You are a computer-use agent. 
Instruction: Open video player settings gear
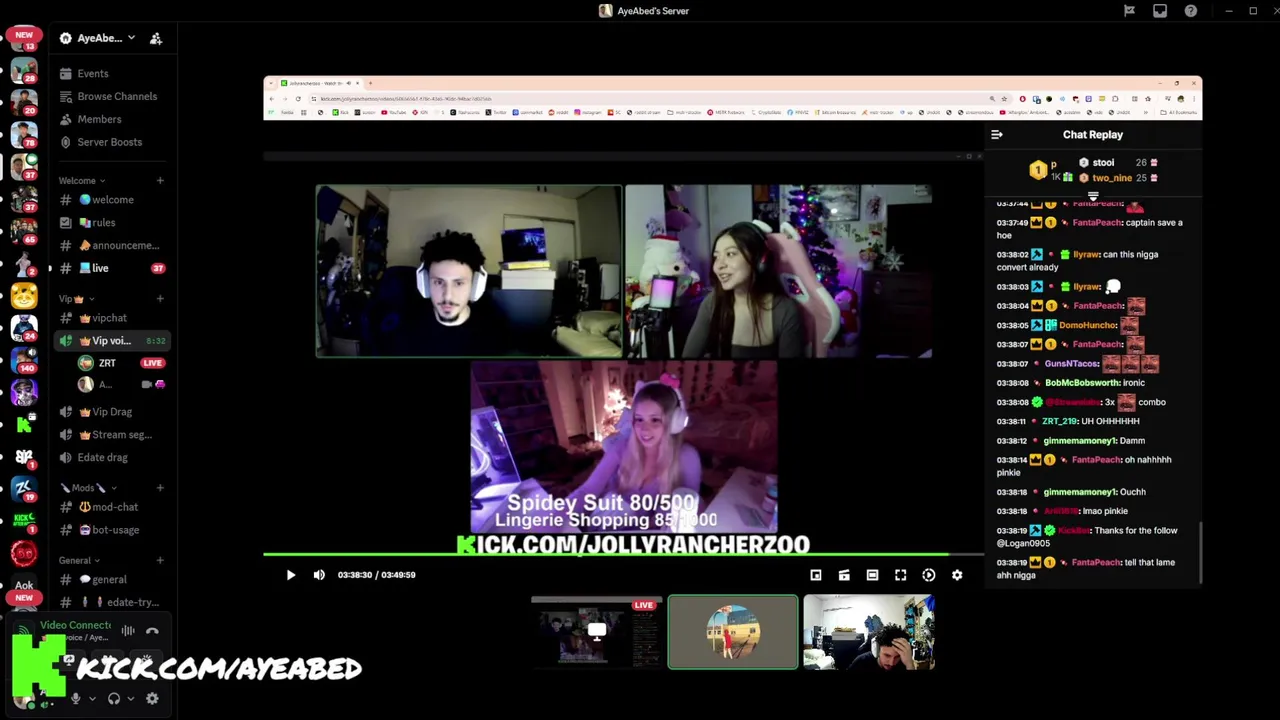coord(957,575)
